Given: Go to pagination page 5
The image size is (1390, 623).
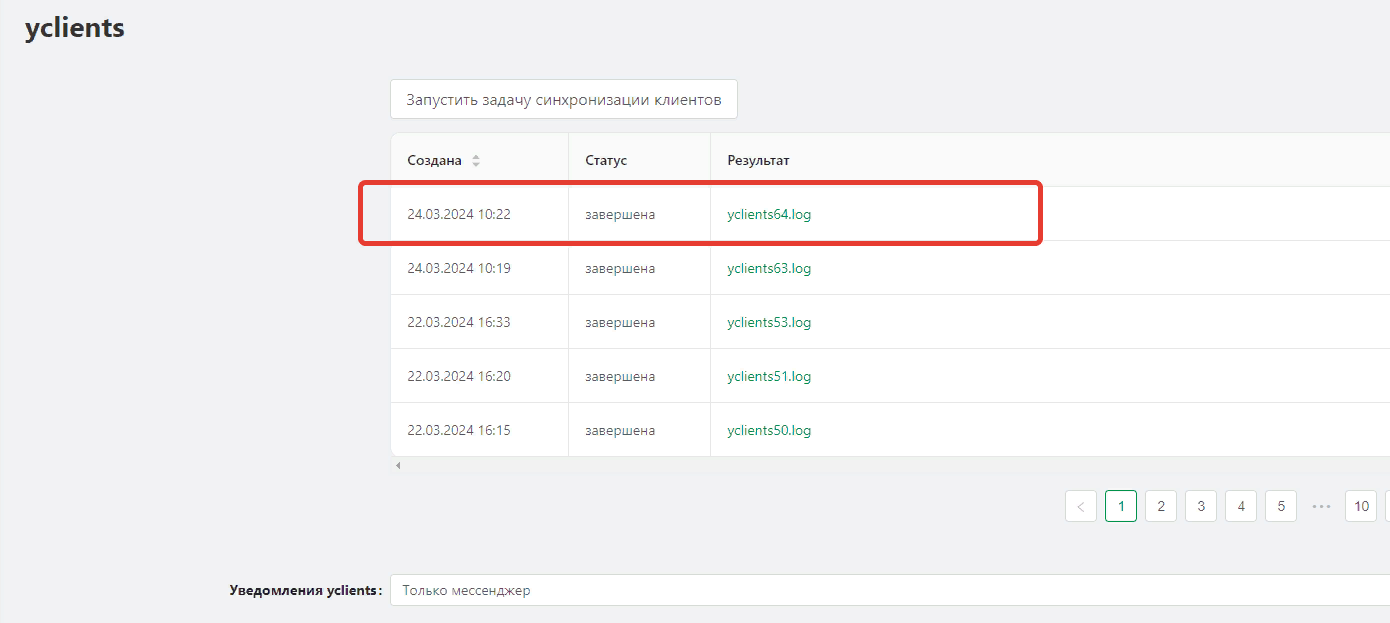Looking at the screenshot, I should [x=1281, y=506].
